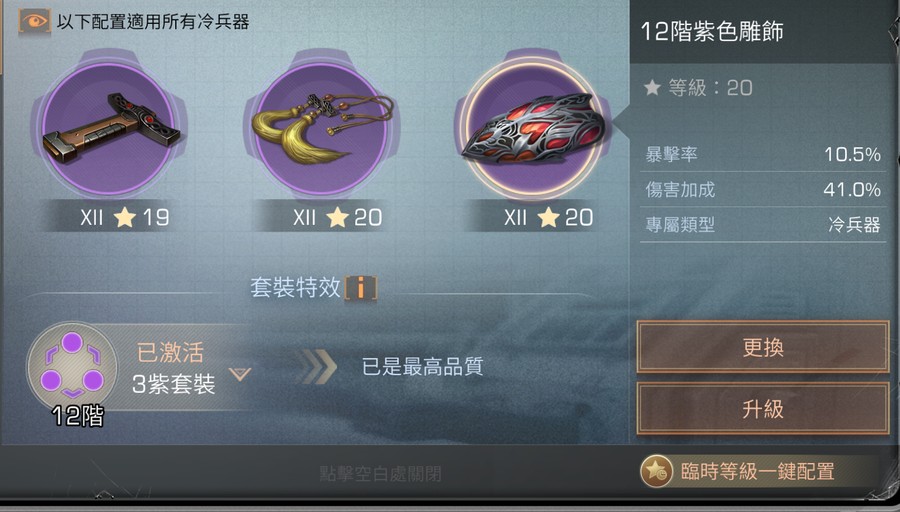Select the golden tassel accessory
This screenshot has height=512, width=900.
coord(321,129)
